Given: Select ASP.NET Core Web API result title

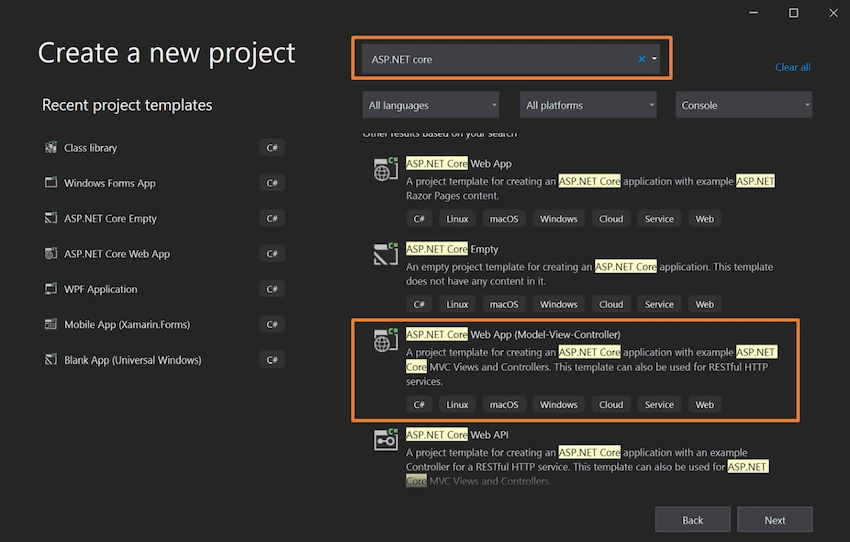Looking at the screenshot, I should pyautogui.click(x=457, y=435).
